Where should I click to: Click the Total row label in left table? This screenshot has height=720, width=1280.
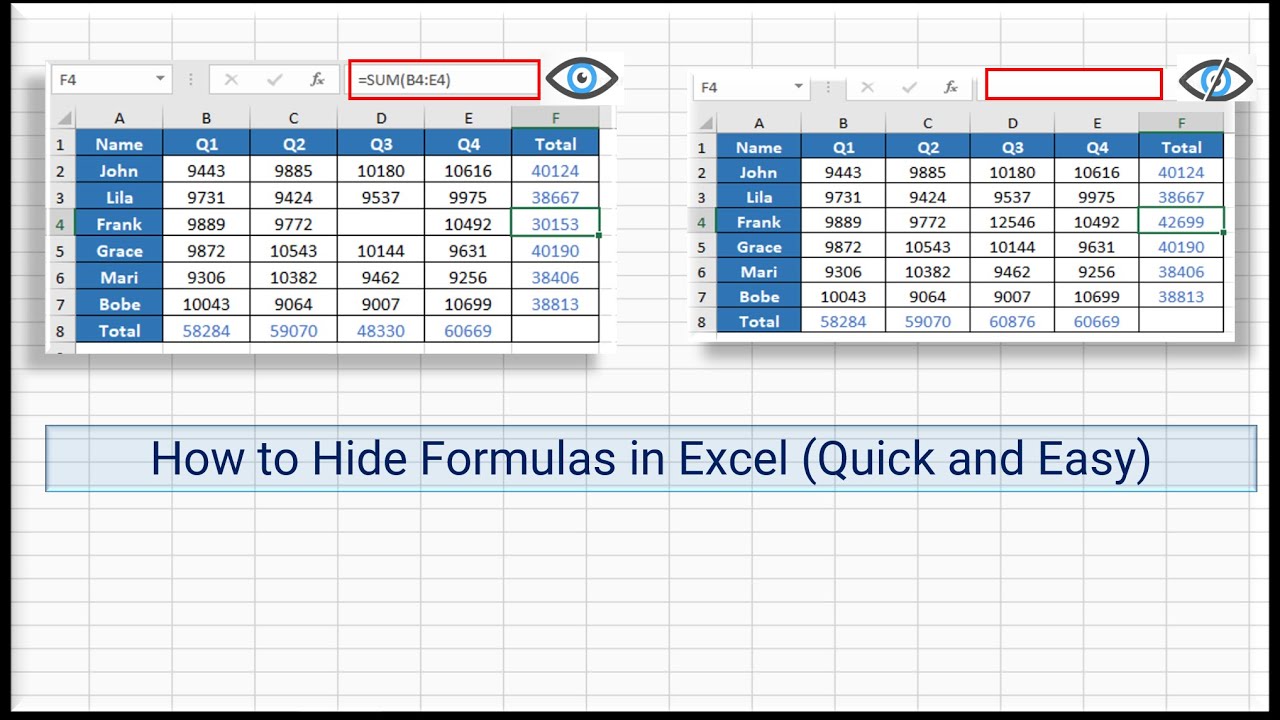pos(119,330)
